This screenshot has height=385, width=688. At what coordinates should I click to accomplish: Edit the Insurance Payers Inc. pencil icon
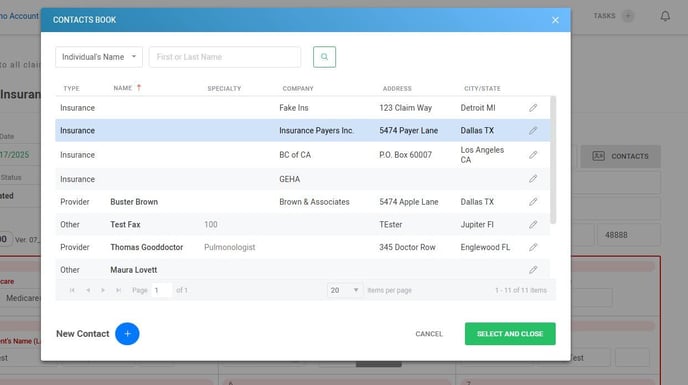pos(533,131)
